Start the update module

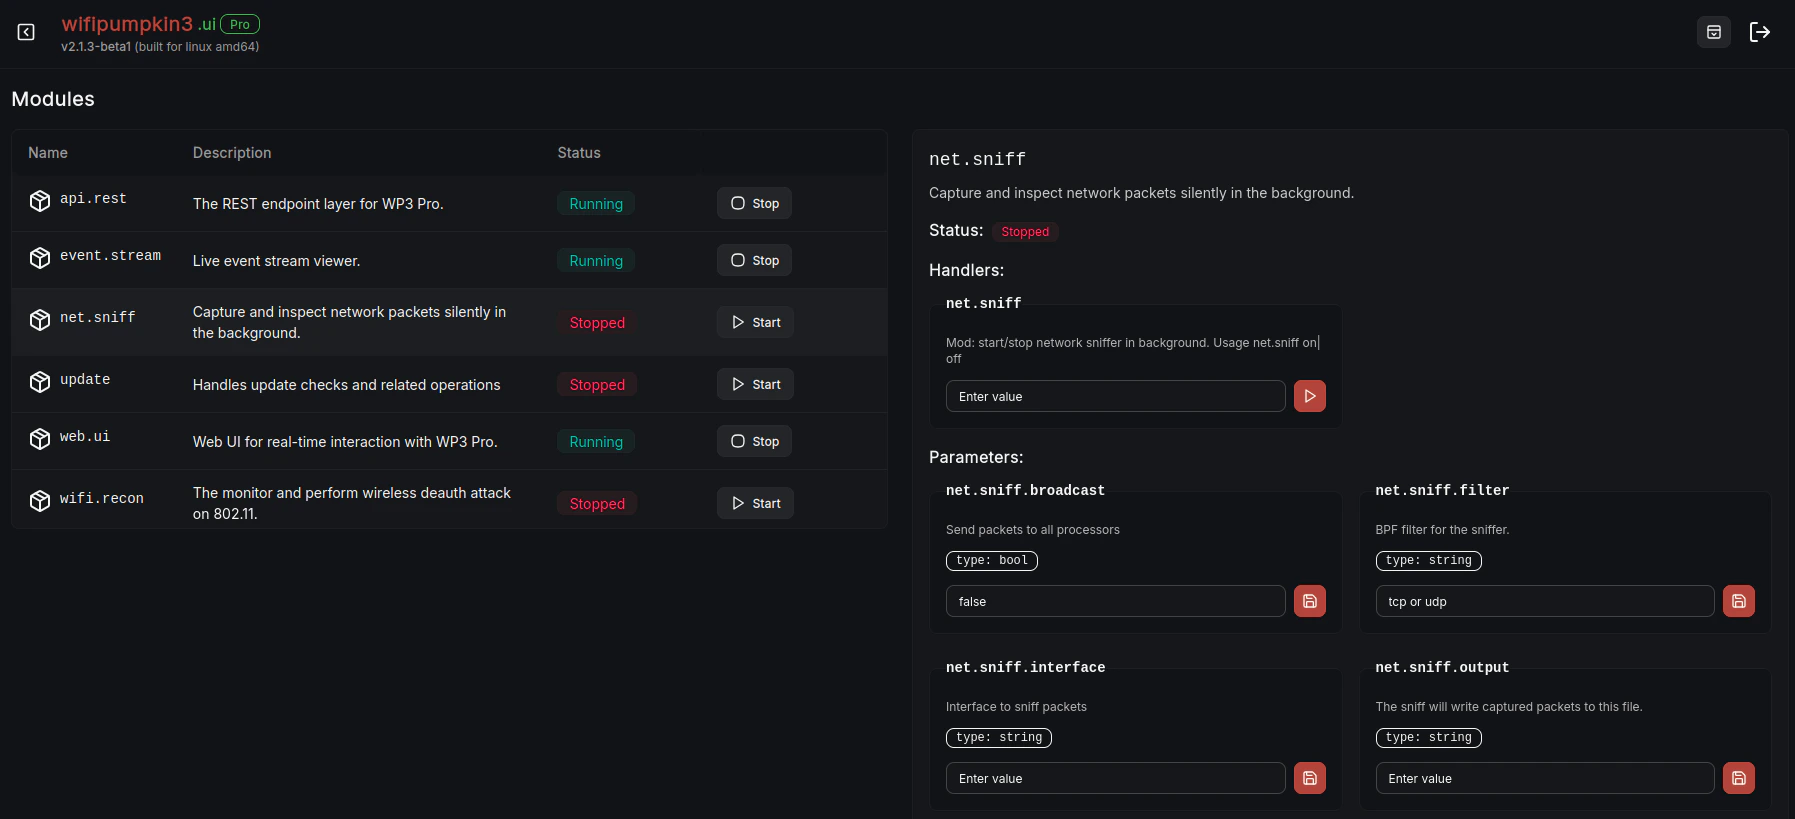[756, 384]
